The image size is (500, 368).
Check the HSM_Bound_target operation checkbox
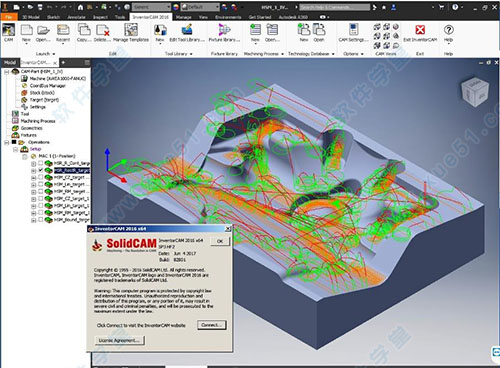pos(41,220)
